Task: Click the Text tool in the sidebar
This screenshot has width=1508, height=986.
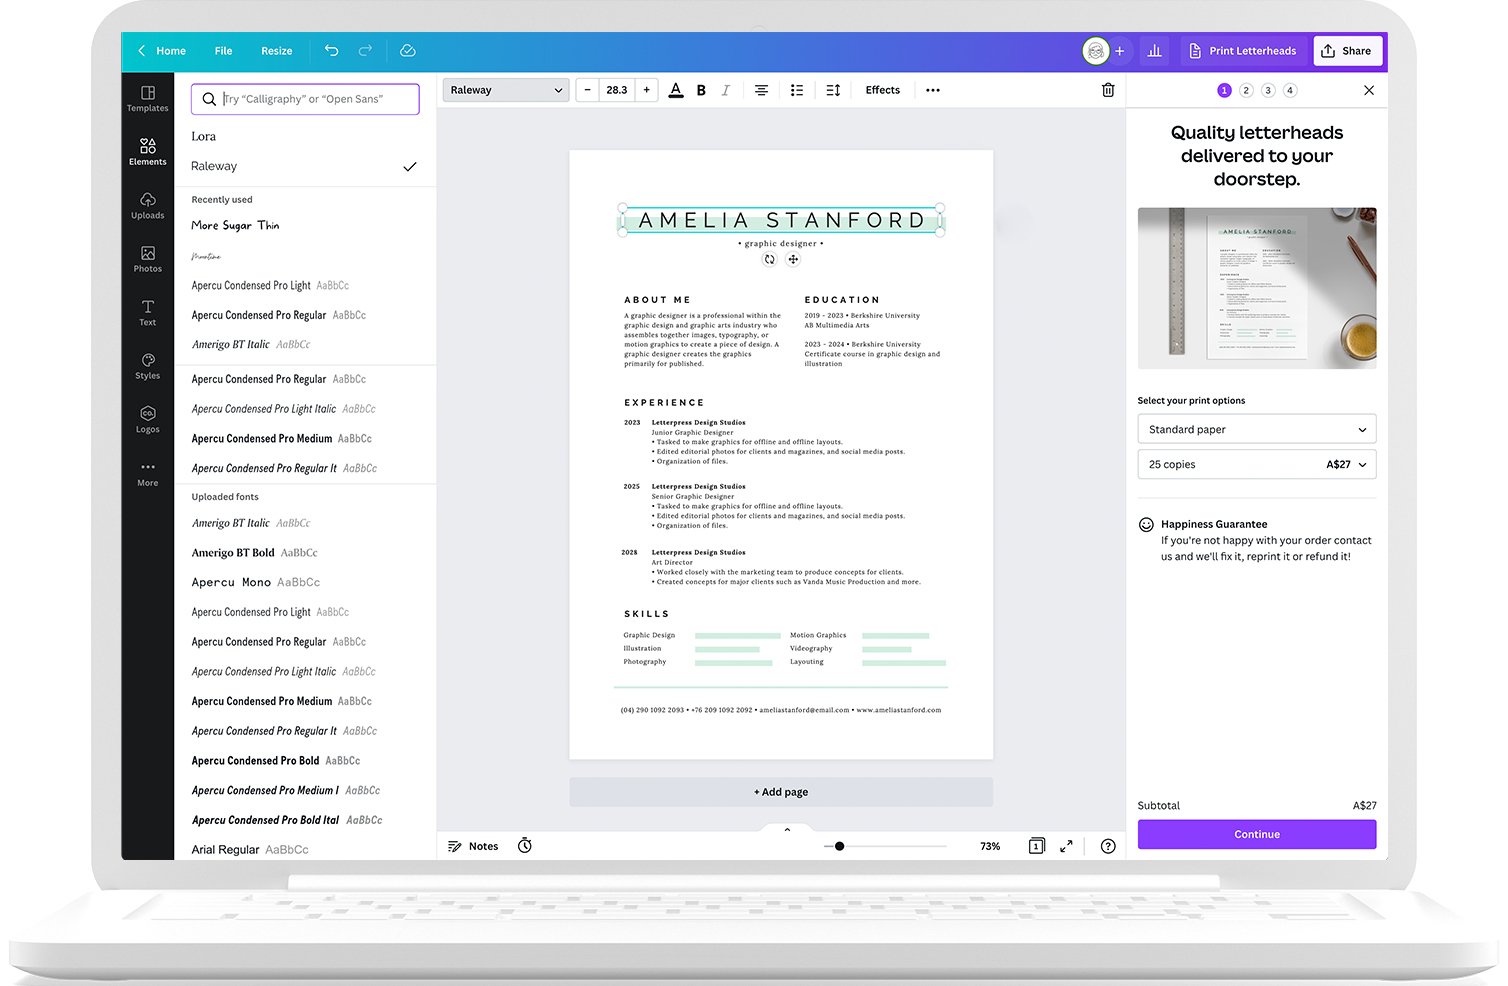Action: pos(147,314)
